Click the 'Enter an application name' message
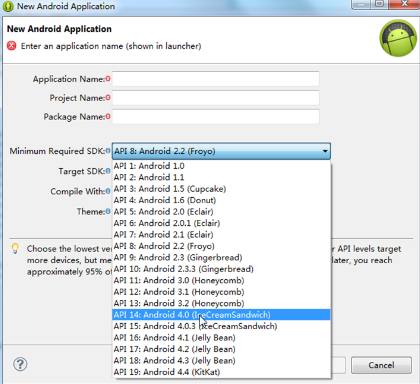Image resolution: width=420 pixels, height=384 pixels. (111, 46)
